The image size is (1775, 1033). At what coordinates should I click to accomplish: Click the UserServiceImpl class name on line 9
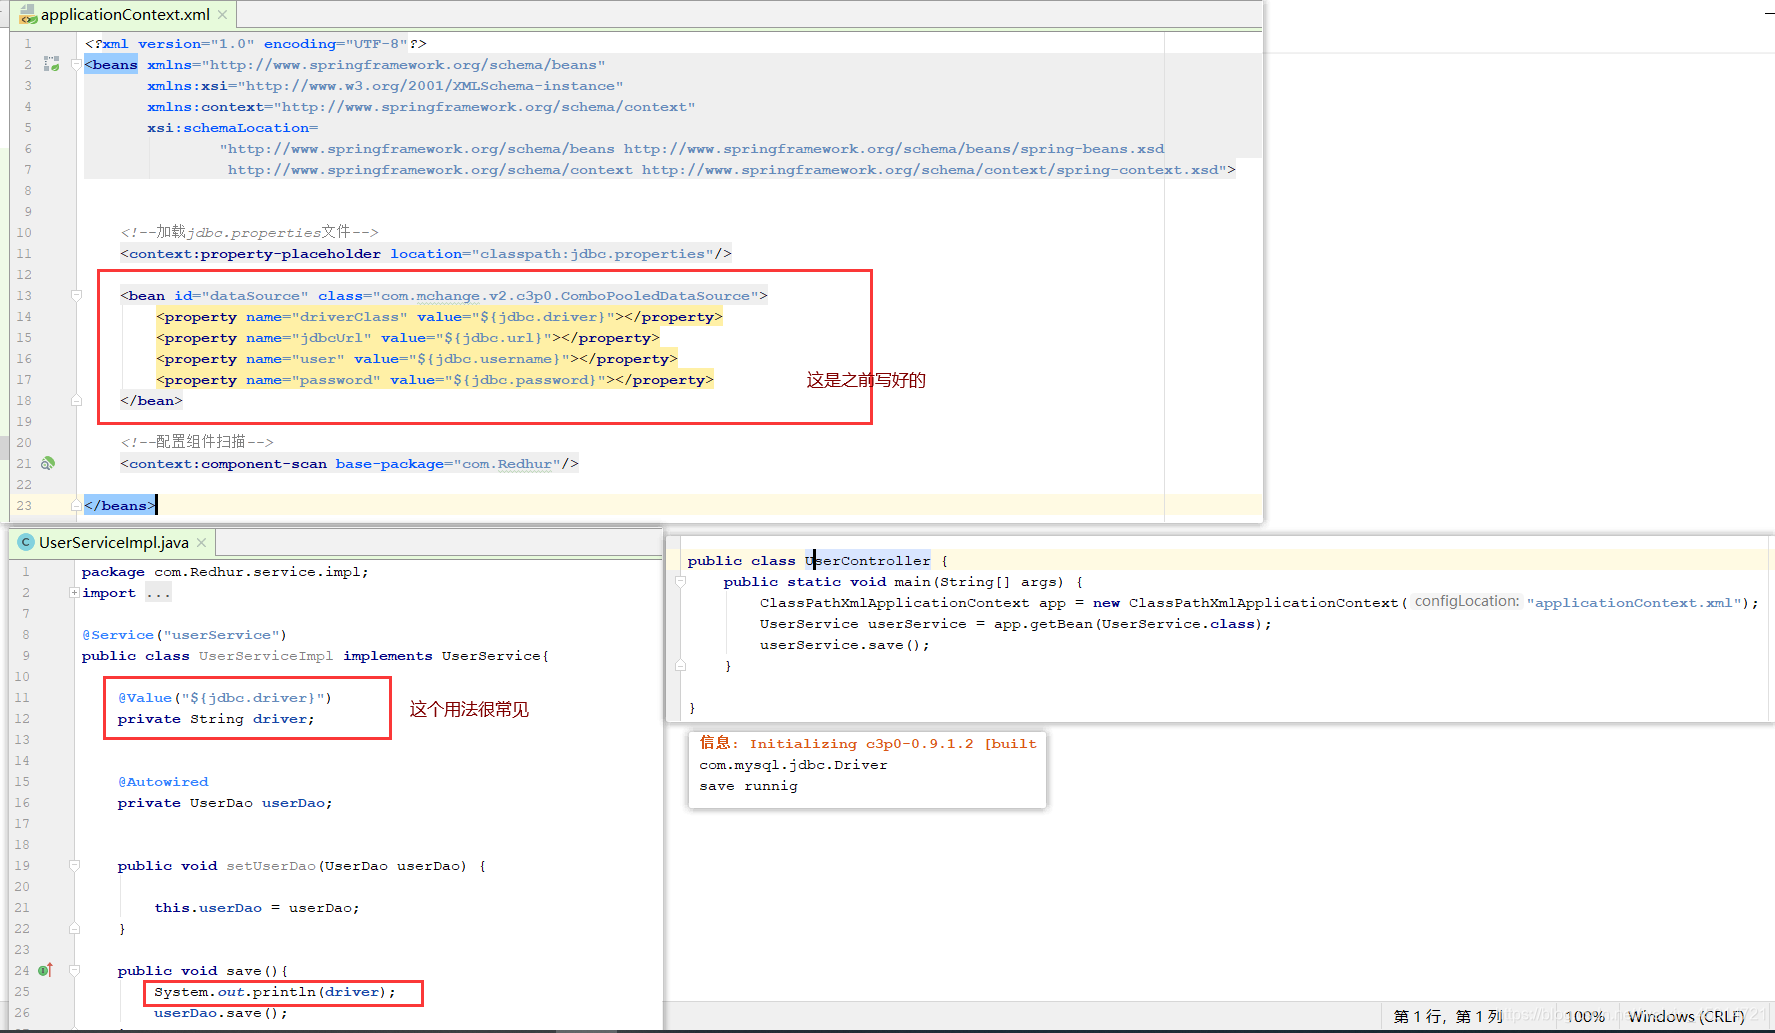pos(266,655)
